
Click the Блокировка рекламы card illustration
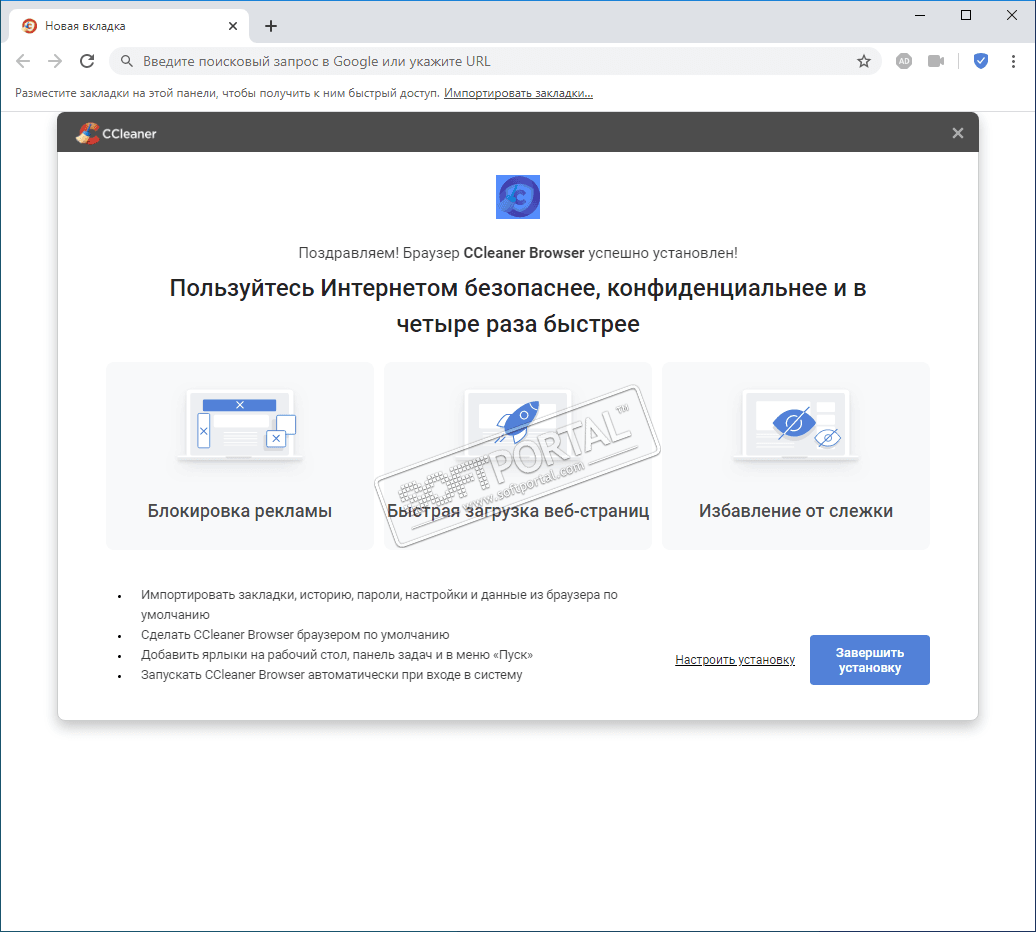[x=240, y=425]
